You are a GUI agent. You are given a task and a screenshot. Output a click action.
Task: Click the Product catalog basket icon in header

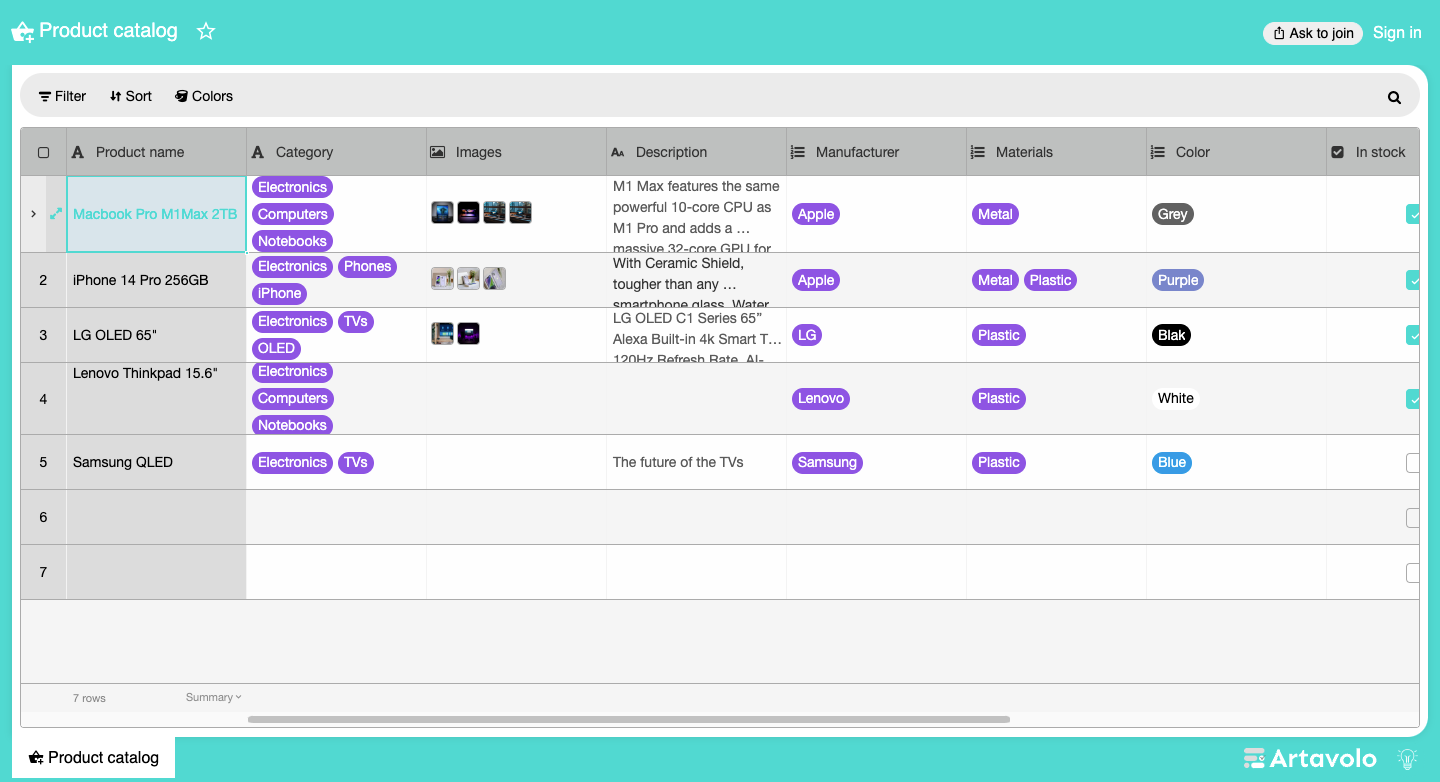point(22,32)
